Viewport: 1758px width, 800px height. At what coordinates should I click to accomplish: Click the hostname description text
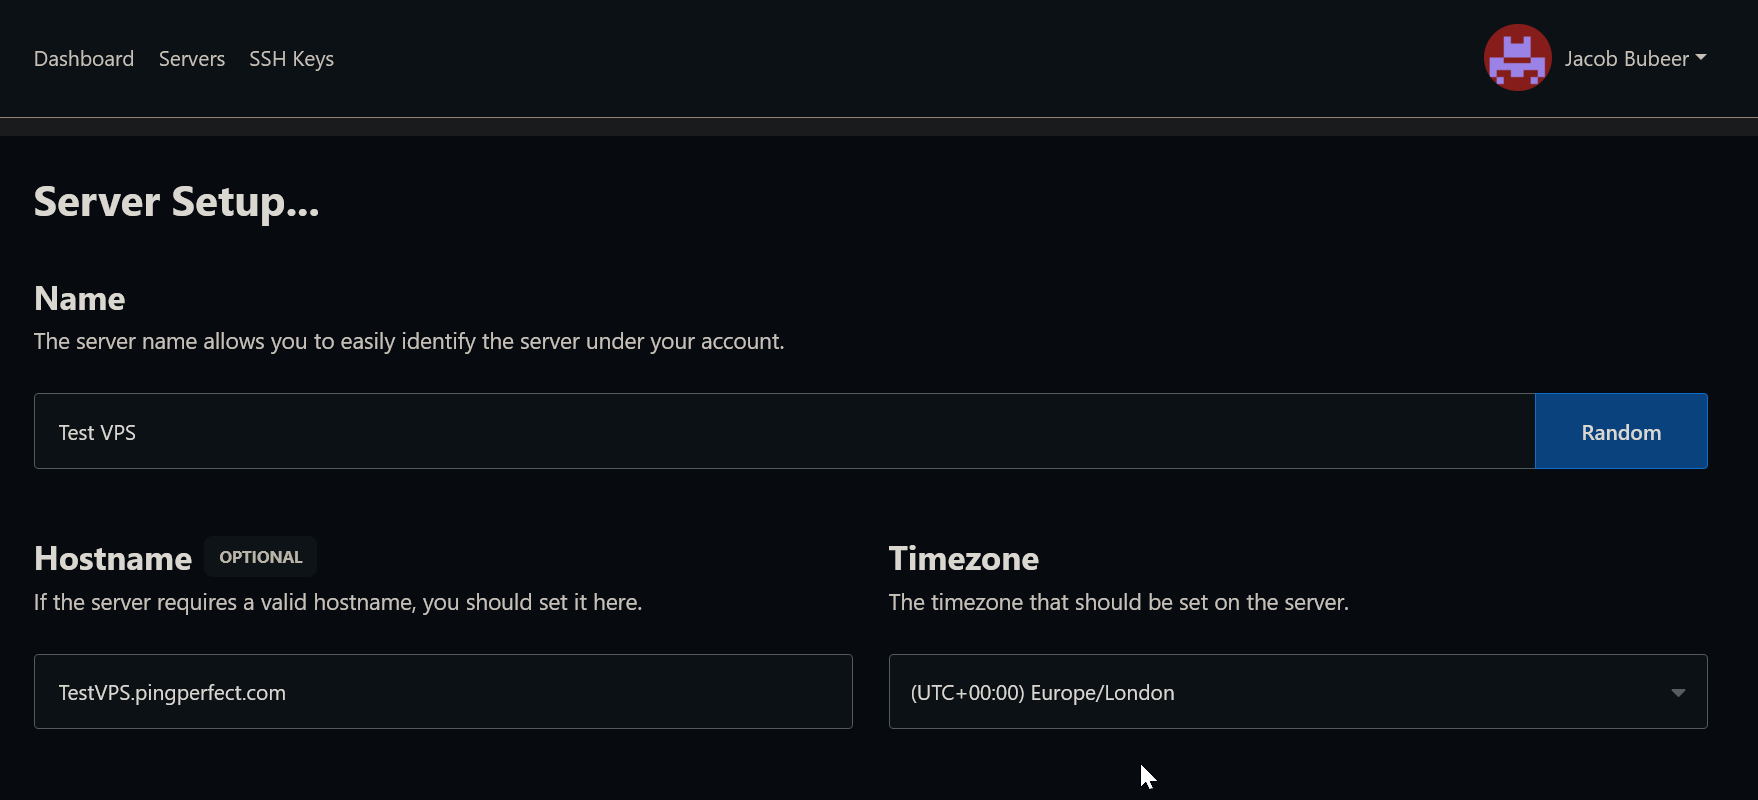tap(338, 603)
